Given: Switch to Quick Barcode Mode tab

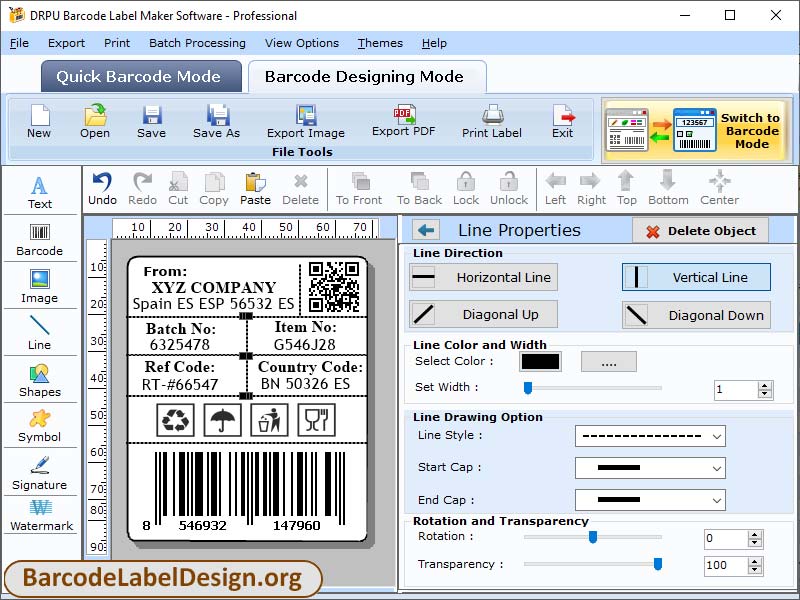Looking at the screenshot, I should (x=141, y=77).
